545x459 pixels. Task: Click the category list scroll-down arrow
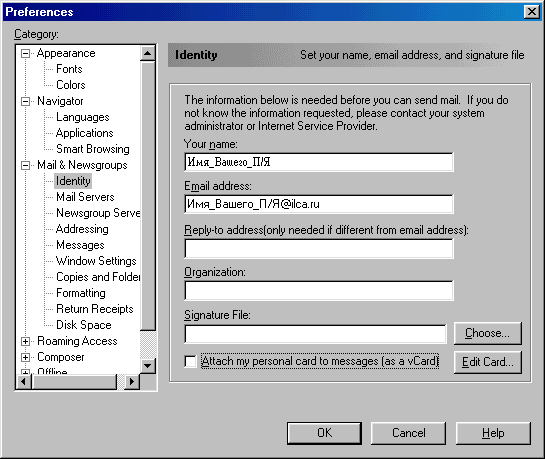click(148, 366)
